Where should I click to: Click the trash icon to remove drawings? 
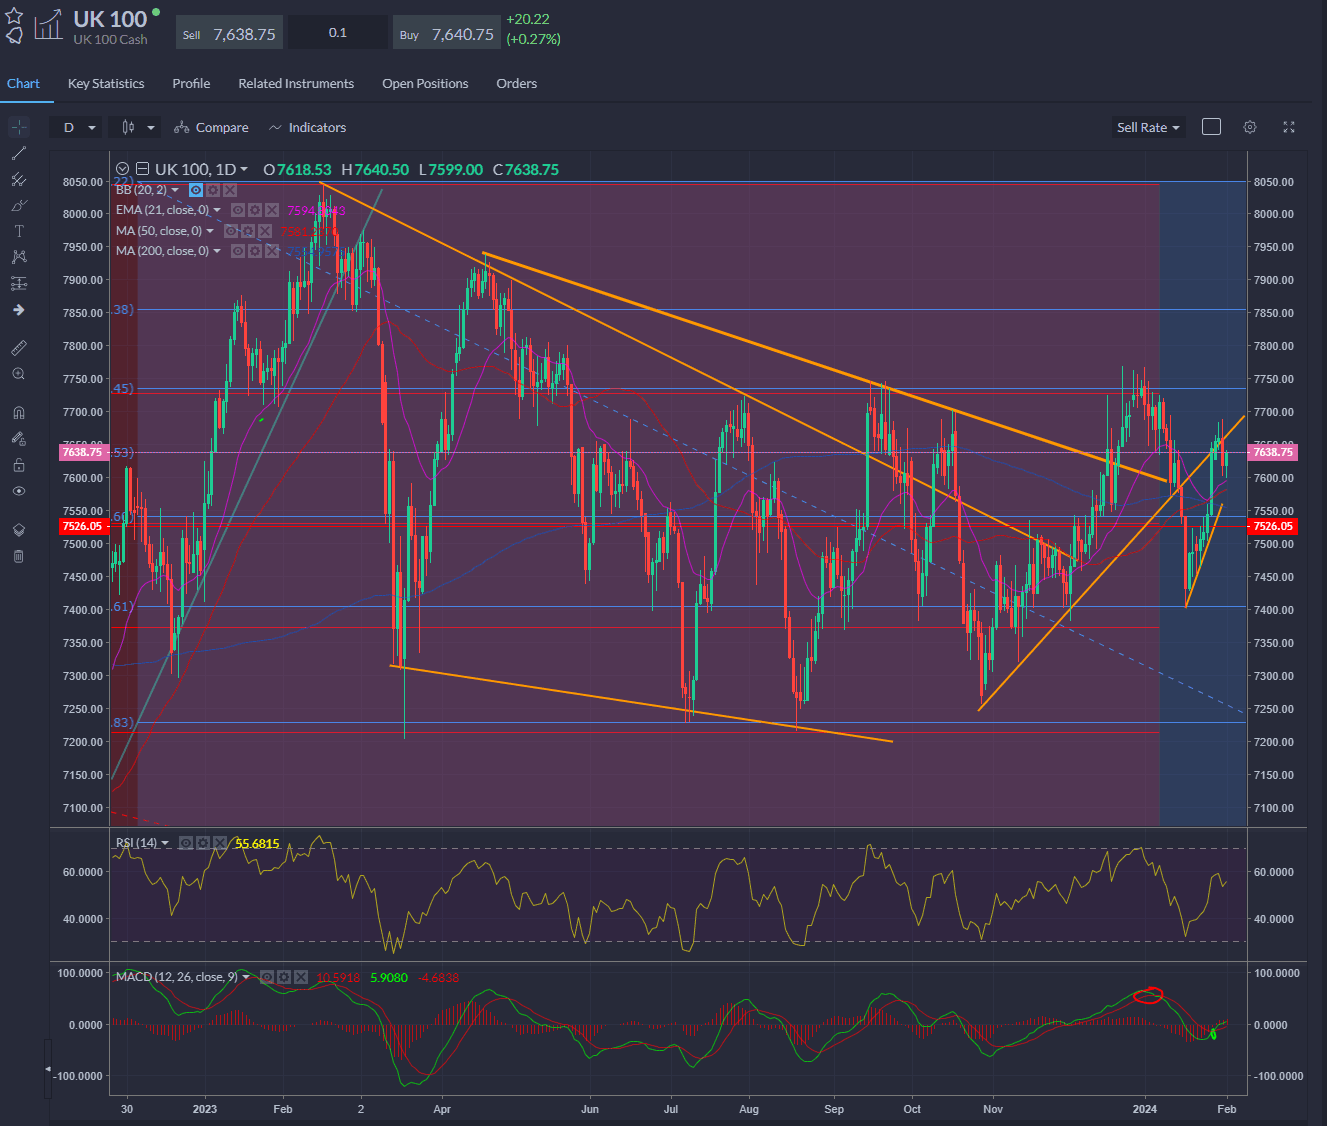(x=18, y=556)
